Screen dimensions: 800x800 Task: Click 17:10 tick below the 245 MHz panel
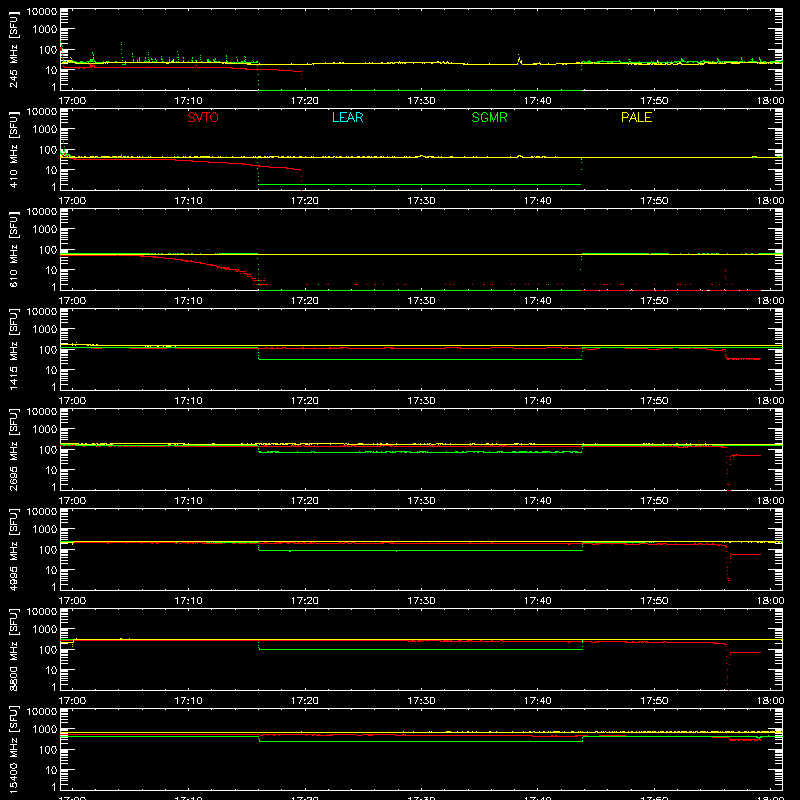click(188, 101)
